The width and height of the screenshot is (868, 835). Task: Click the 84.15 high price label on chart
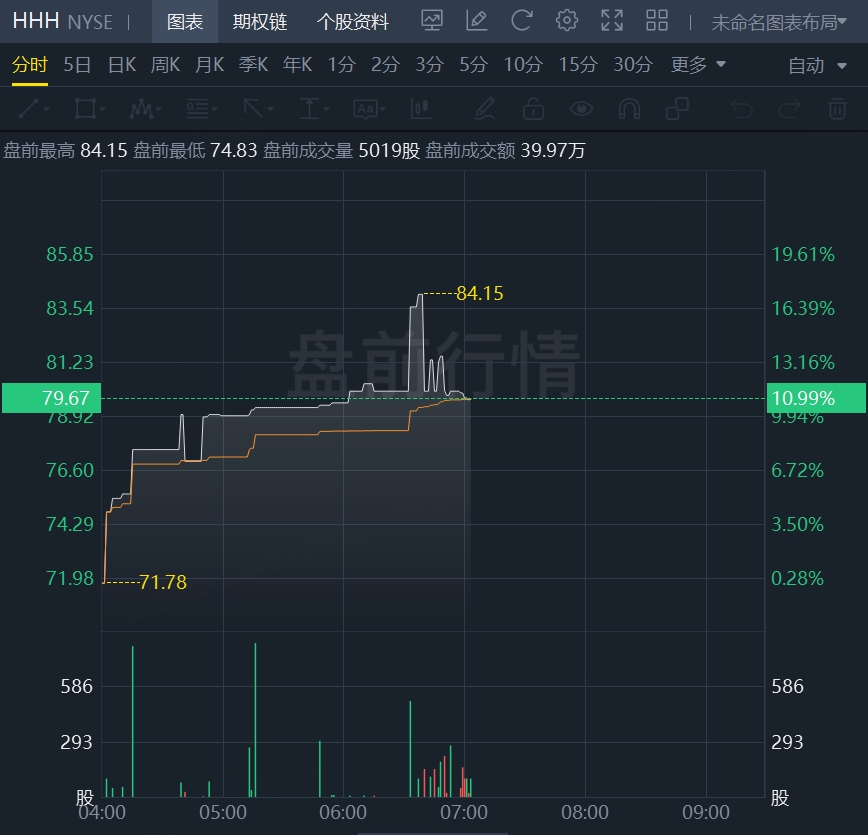(x=479, y=293)
